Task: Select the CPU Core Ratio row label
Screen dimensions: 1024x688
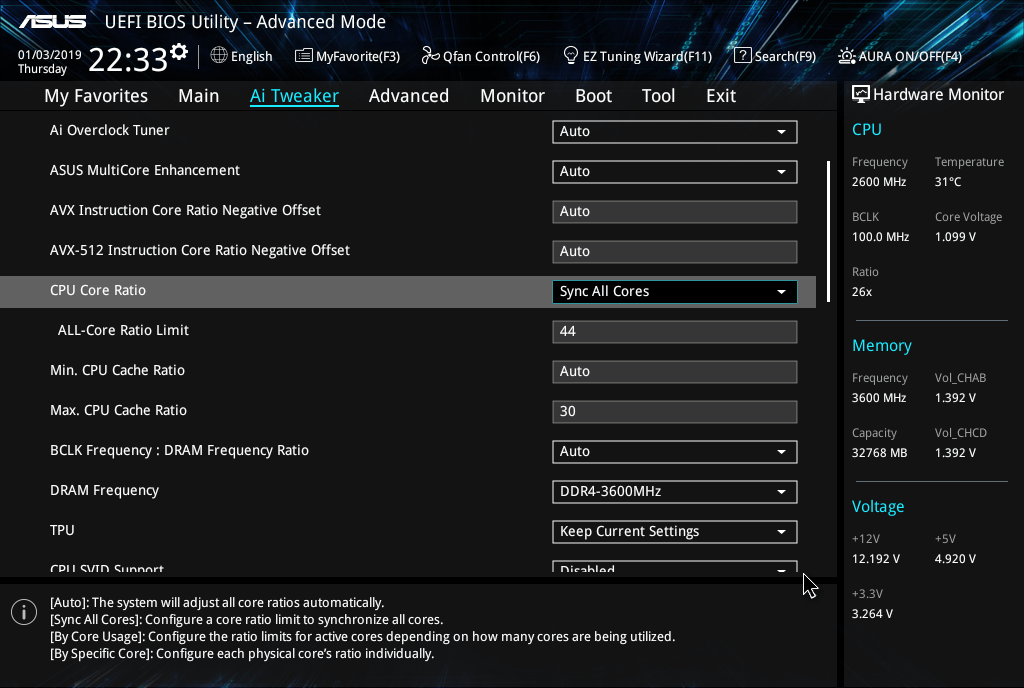Action: tap(98, 290)
